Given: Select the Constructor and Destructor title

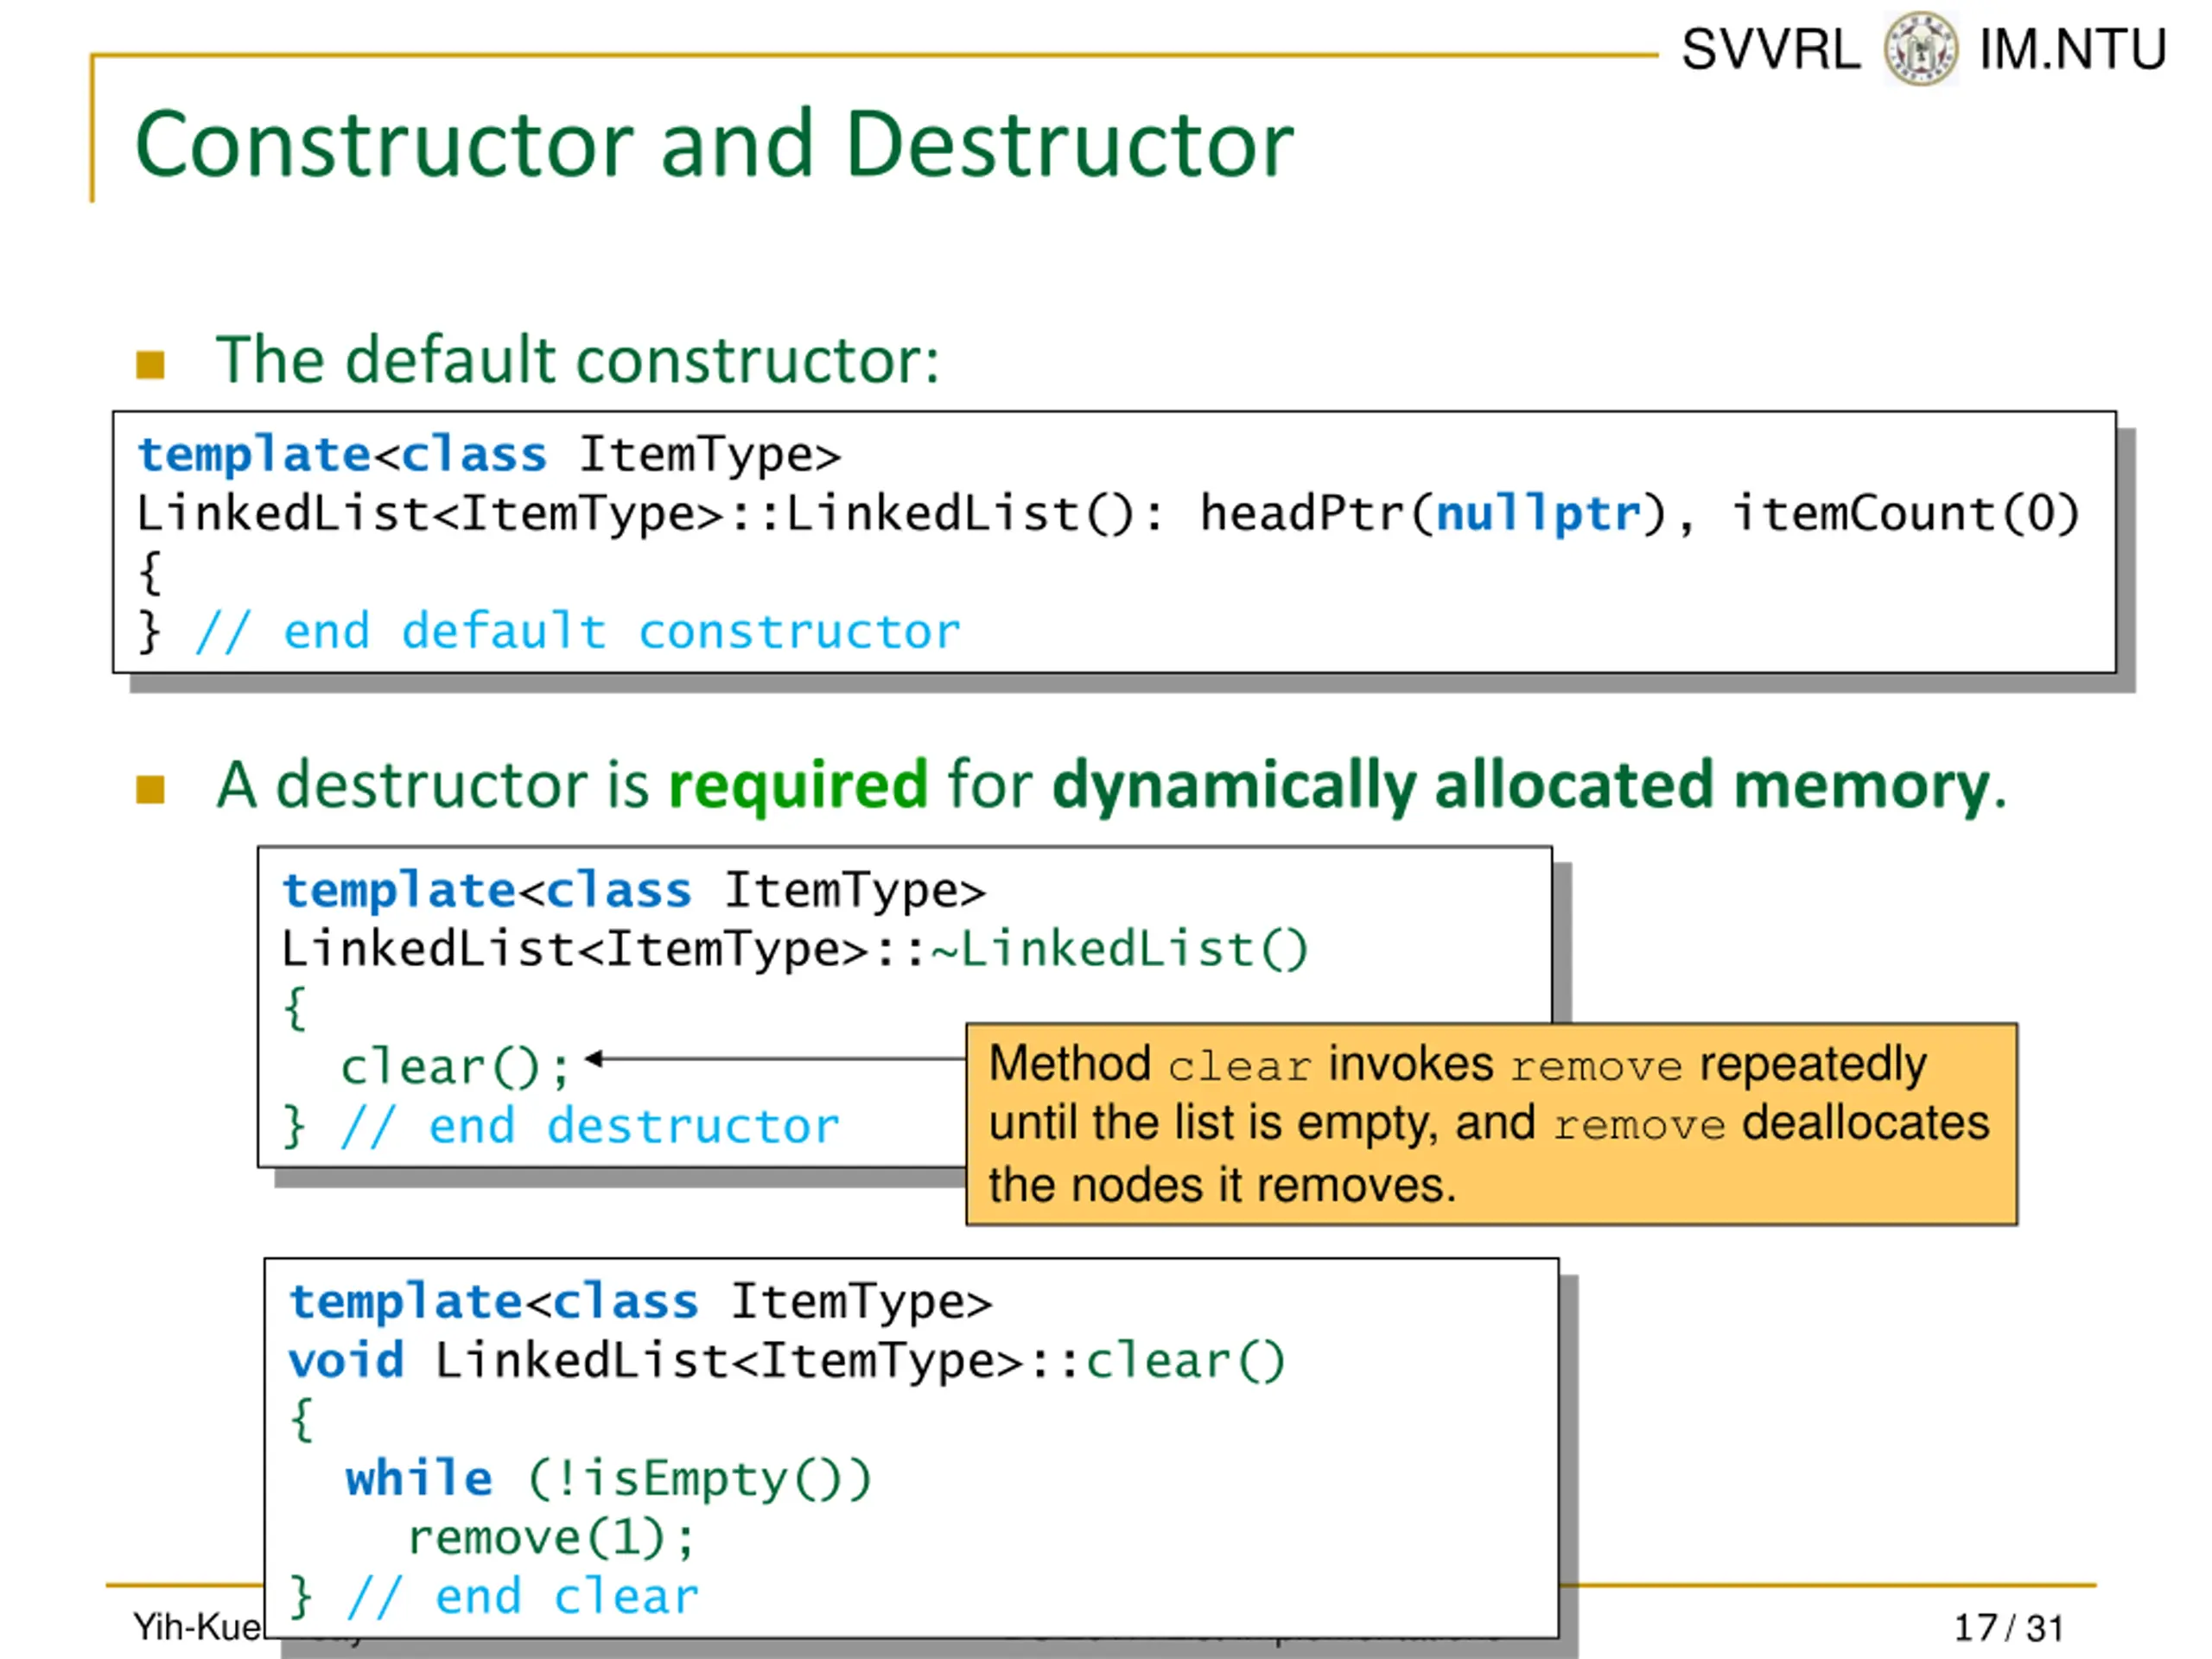Looking at the screenshot, I should click(x=714, y=144).
